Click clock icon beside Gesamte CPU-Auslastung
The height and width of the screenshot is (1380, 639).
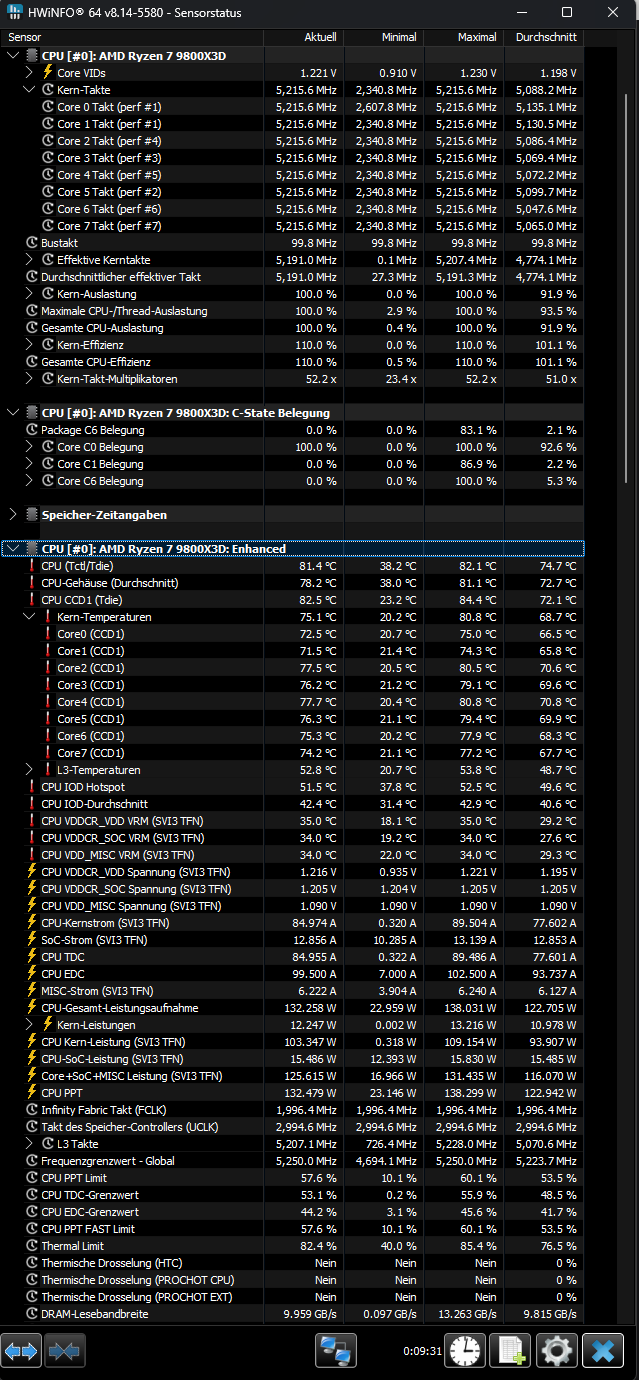click(x=32, y=328)
